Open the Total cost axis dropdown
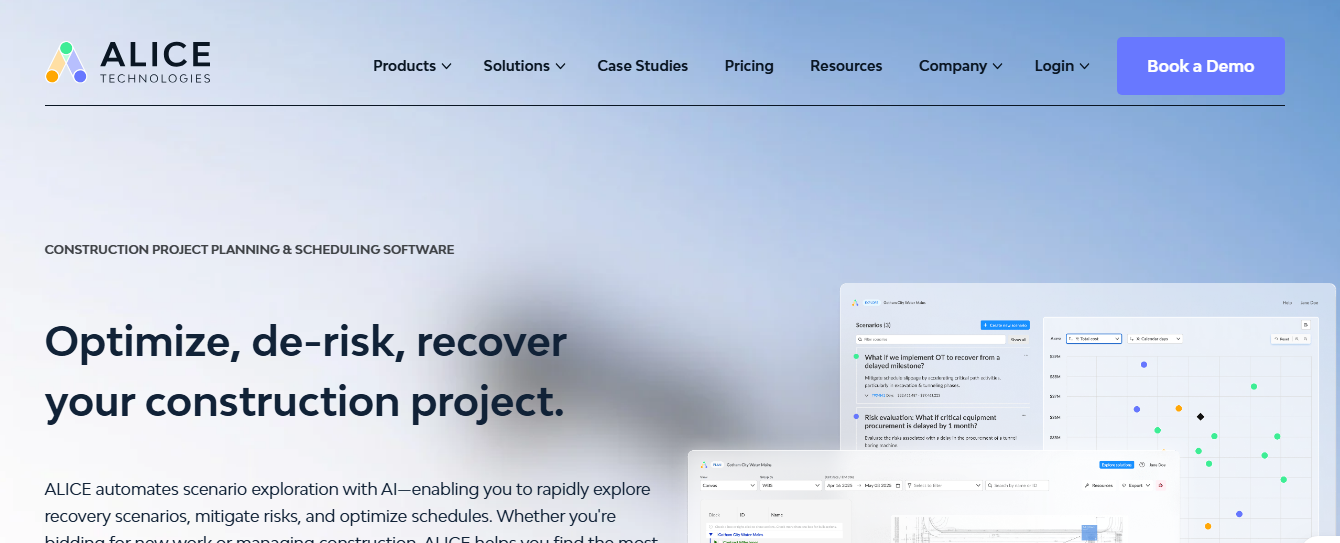The image size is (1340, 543). click(1093, 339)
